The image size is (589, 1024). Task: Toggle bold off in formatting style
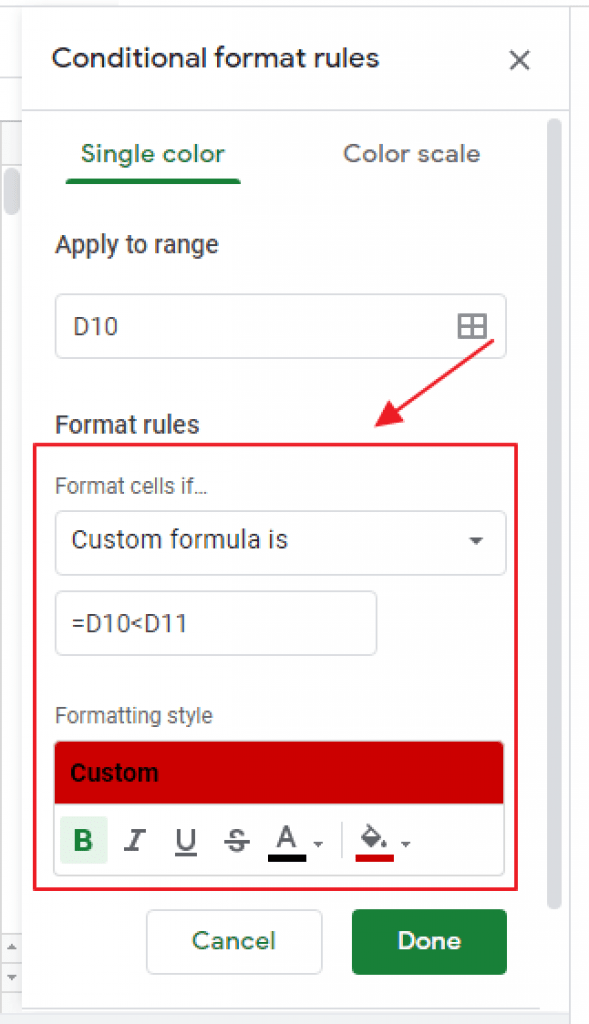click(83, 840)
